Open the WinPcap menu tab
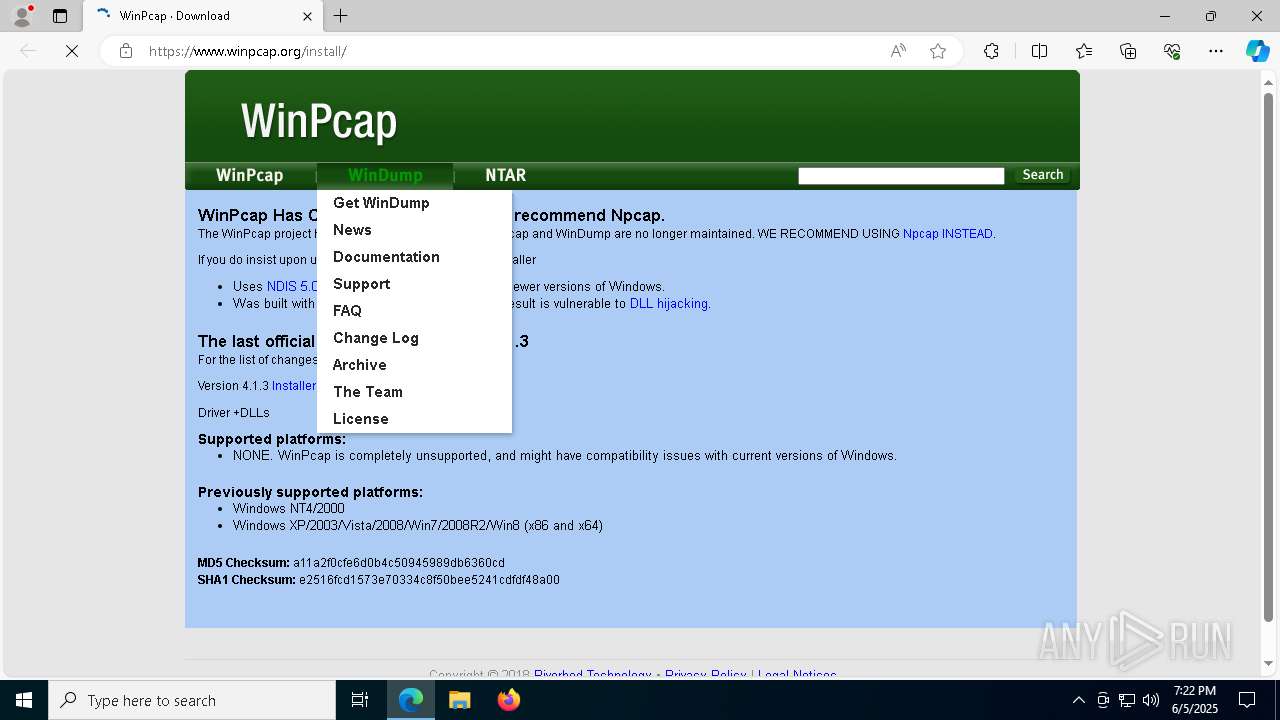The image size is (1280, 720). pyautogui.click(x=250, y=175)
